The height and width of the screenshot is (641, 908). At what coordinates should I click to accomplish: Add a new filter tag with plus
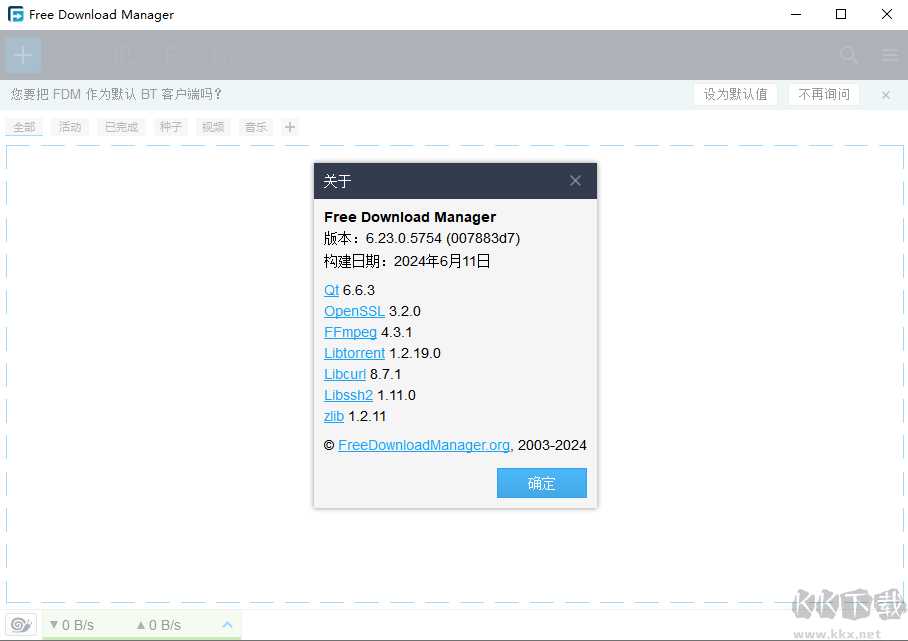click(290, 127)
